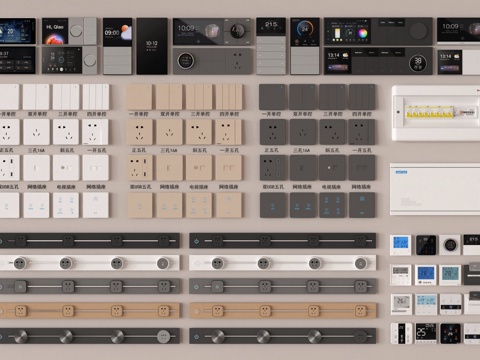Open the "Hi, Qiao" smart panel screen
Viewport: 480px width, 360px height.
click(x=55, y=31)
